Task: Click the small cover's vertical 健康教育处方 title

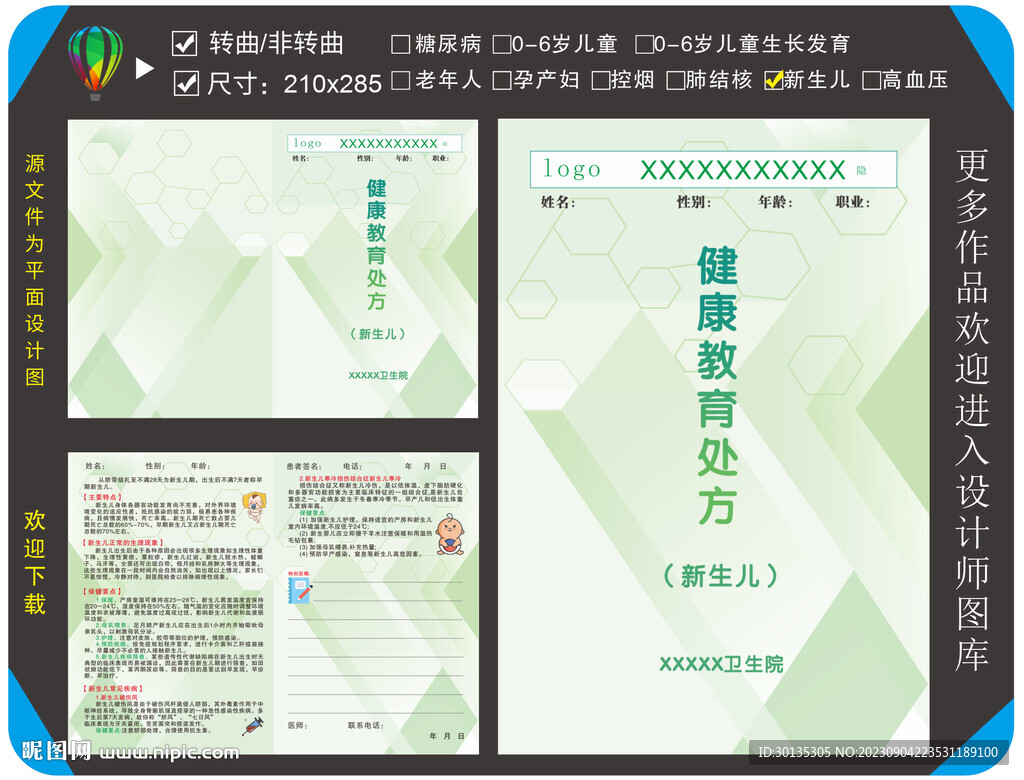Action: click(x=376, y=245)
